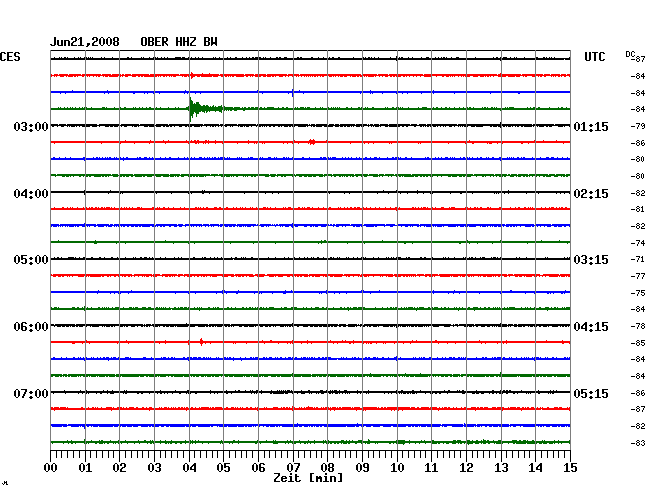Click the 06 minute axis label
Viewport: 650px width, 494px height.
click(258, 468)
